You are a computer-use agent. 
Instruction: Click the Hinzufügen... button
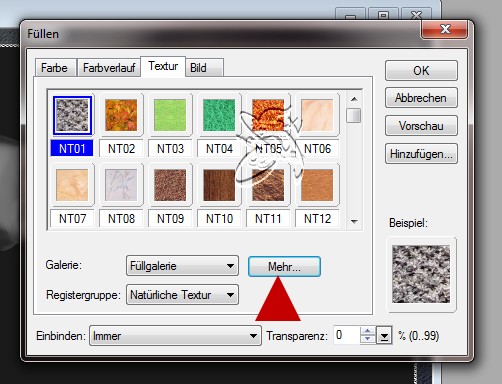(421, 154)
